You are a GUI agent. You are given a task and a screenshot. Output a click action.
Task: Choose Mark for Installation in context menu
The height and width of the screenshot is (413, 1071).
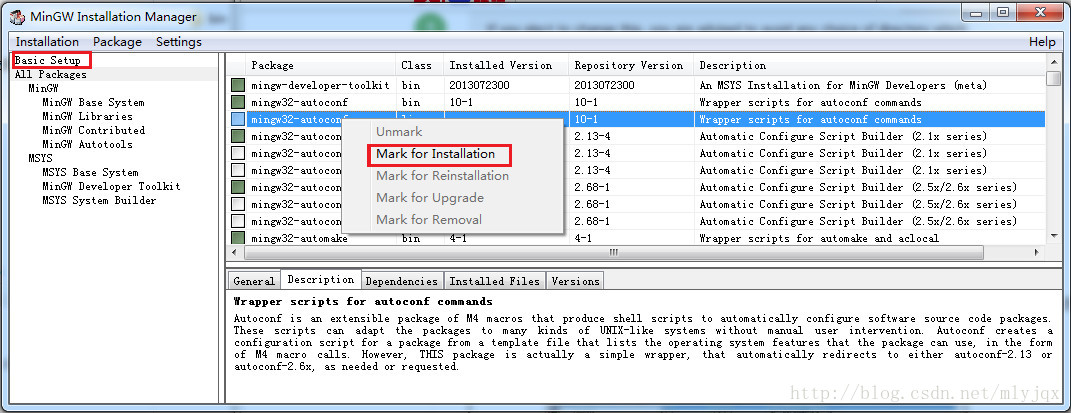(x=435, y=154)
